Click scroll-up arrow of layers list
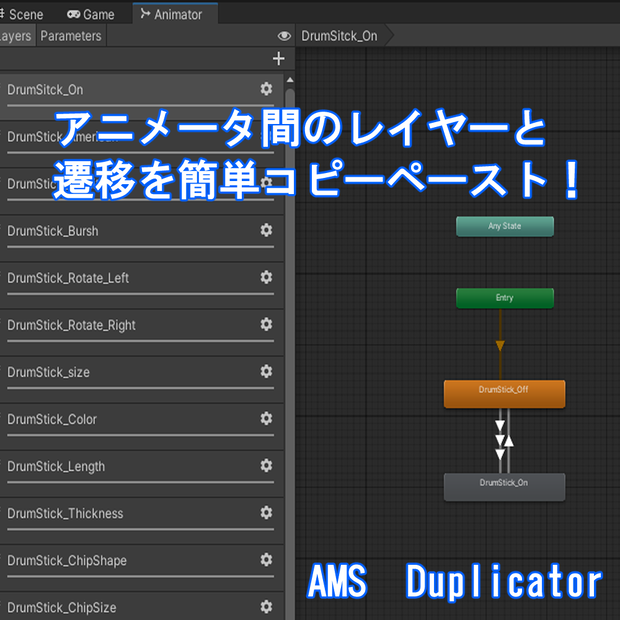Image resolution: width=620 pixels, height=620 pixels. 290,80
